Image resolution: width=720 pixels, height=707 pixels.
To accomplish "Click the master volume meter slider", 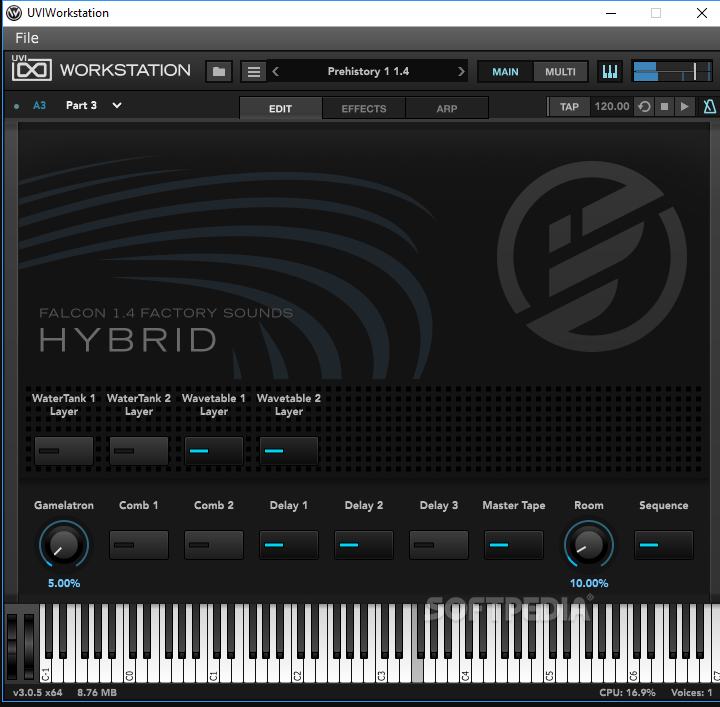I will pyautogui.click(x=673, y=72).
